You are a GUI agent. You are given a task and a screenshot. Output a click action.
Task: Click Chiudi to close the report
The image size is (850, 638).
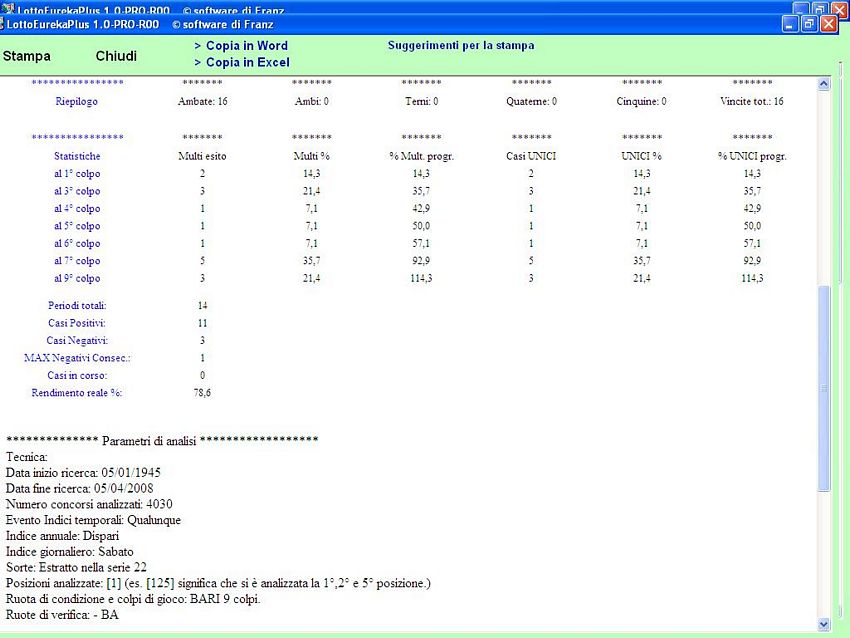click(x=116, y=56)
